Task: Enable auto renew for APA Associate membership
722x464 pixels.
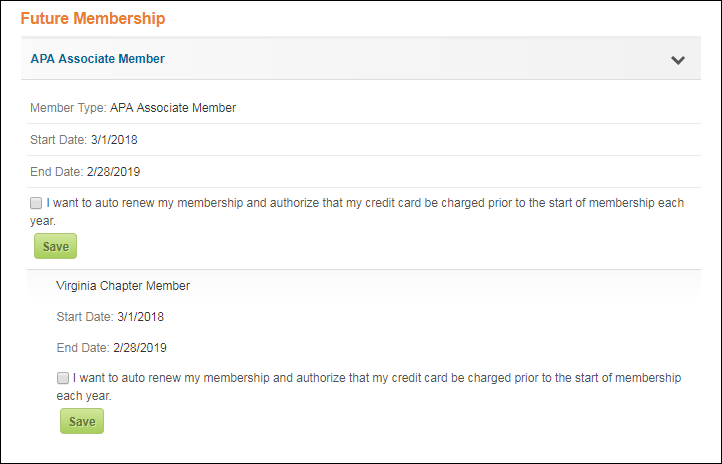Action: 36,203
